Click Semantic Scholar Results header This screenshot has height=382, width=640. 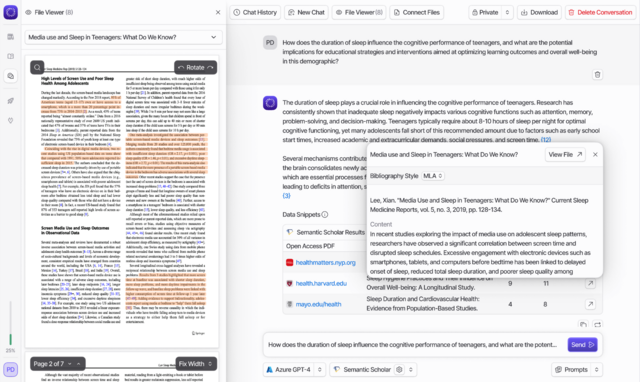[x=330, y=232]
